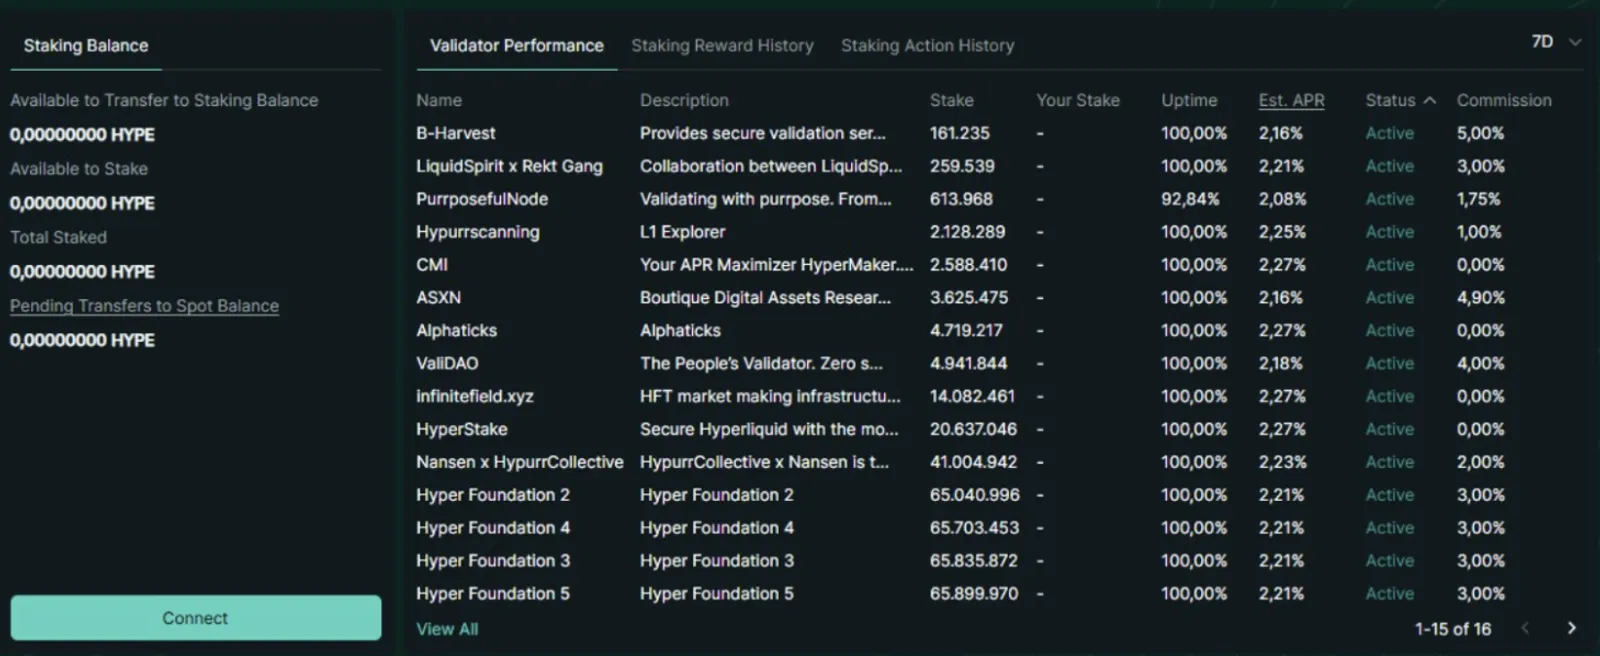Select Hyper Foundation 2 validator name
Image resolution: width=1600 pixels, height=656 pixels.
[493, 495]
